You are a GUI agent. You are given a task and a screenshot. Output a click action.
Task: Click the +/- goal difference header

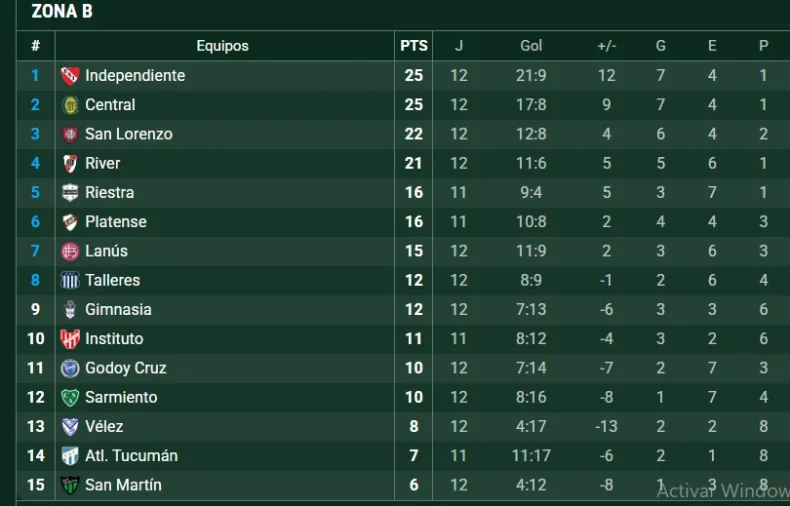[606, 45]
